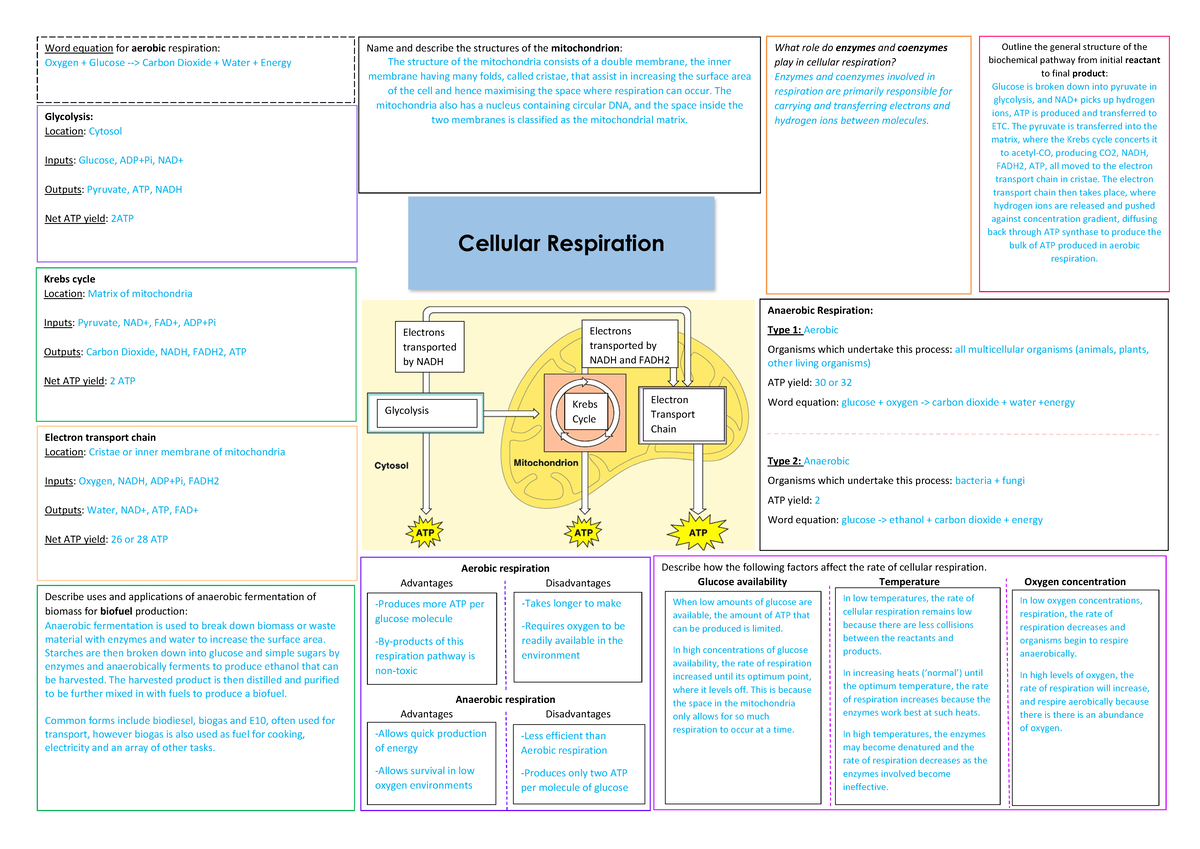Viewport: 1200px width, 849px height.
Task: Select the blue Cellular Respiration title banner
Action: click(x=562, y=243)
